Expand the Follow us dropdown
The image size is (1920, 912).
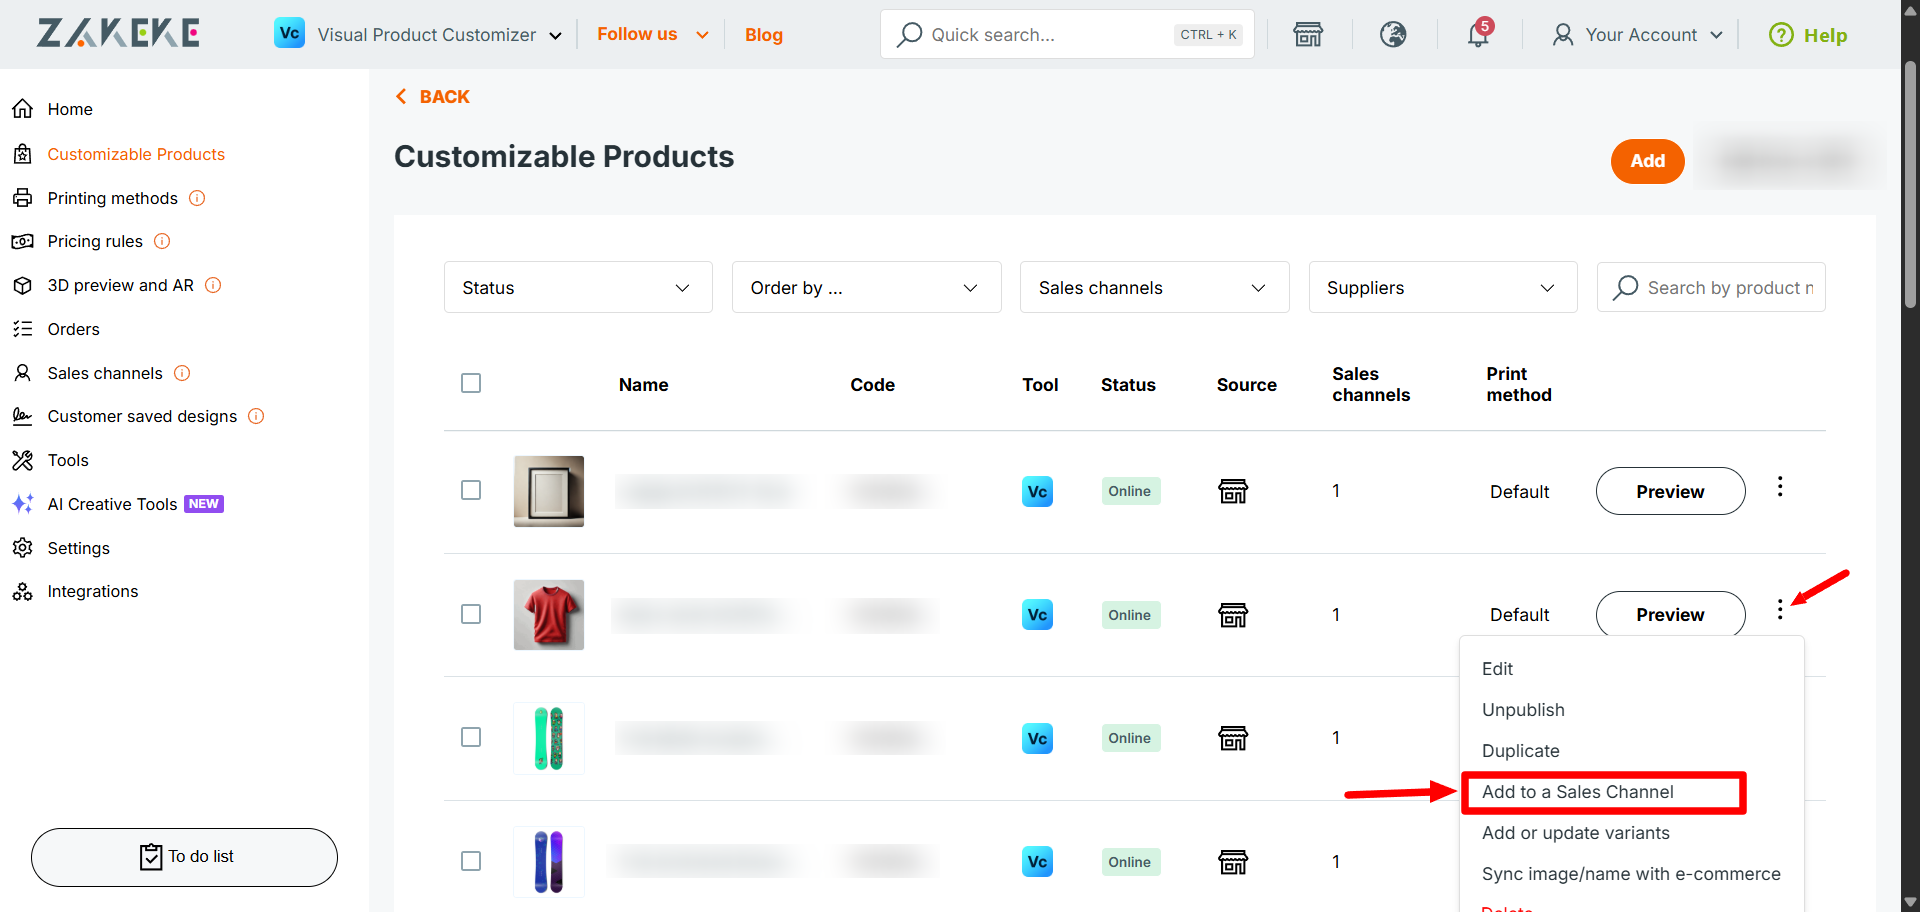tap(702, 35)
